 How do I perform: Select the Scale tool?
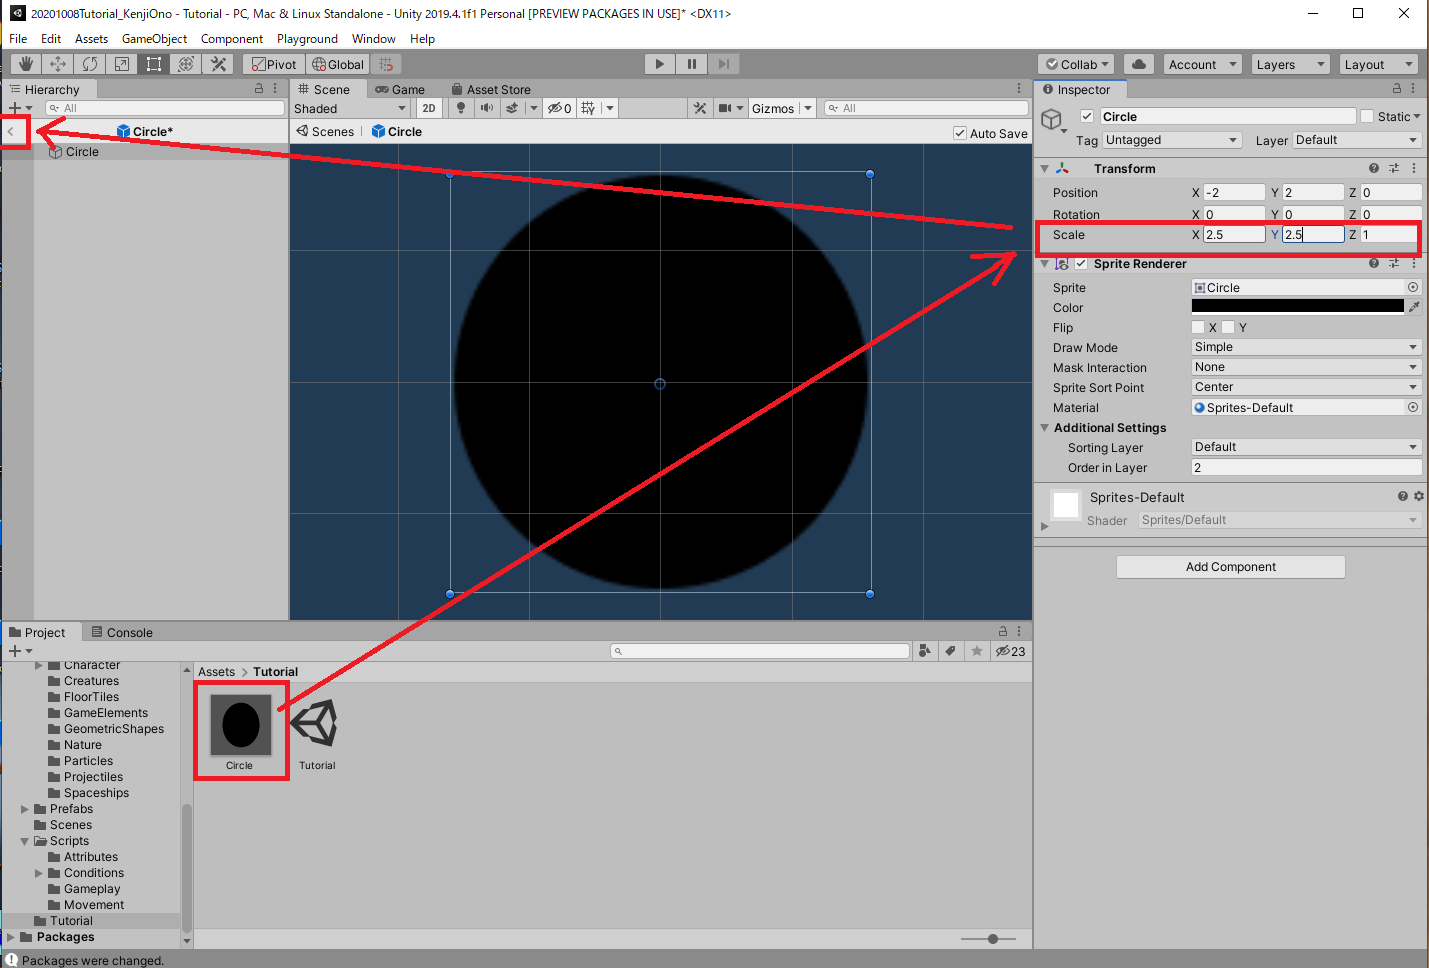(x=122, y=64)
